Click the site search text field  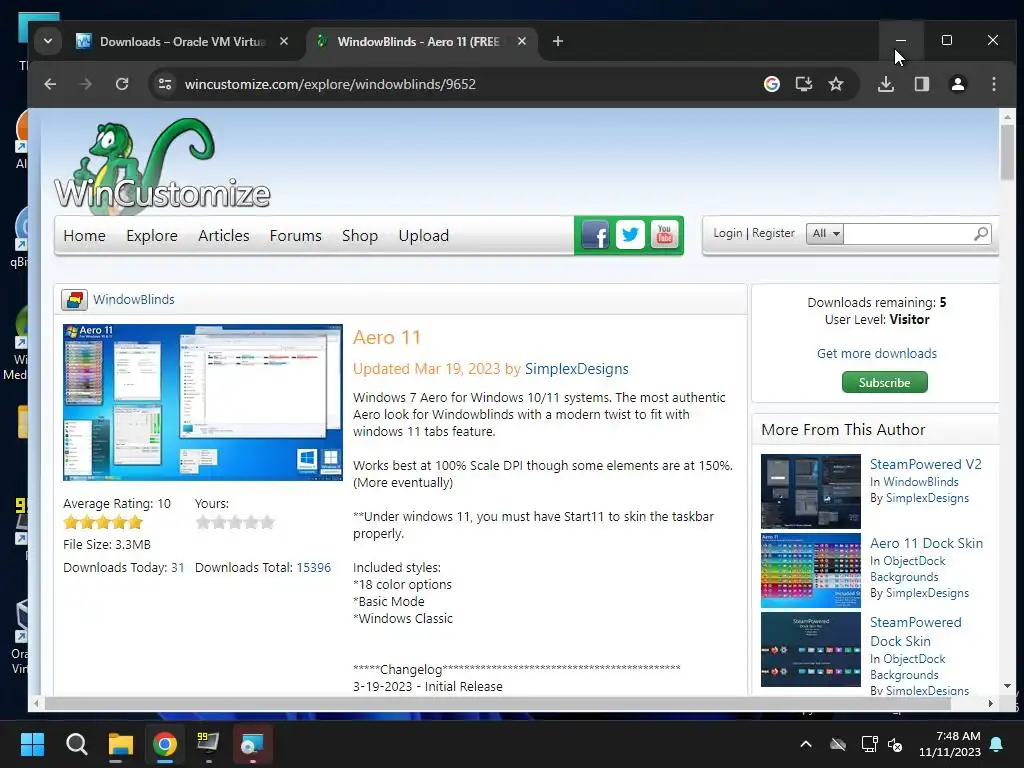coord(906,234)
